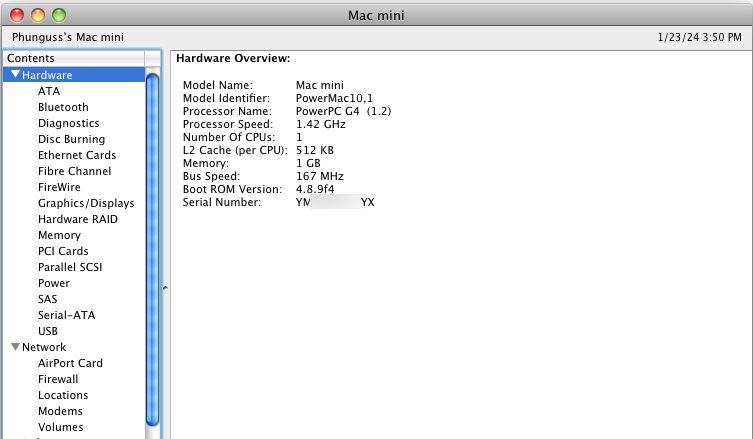Select Parallel SCSI entry

(70, 267)
